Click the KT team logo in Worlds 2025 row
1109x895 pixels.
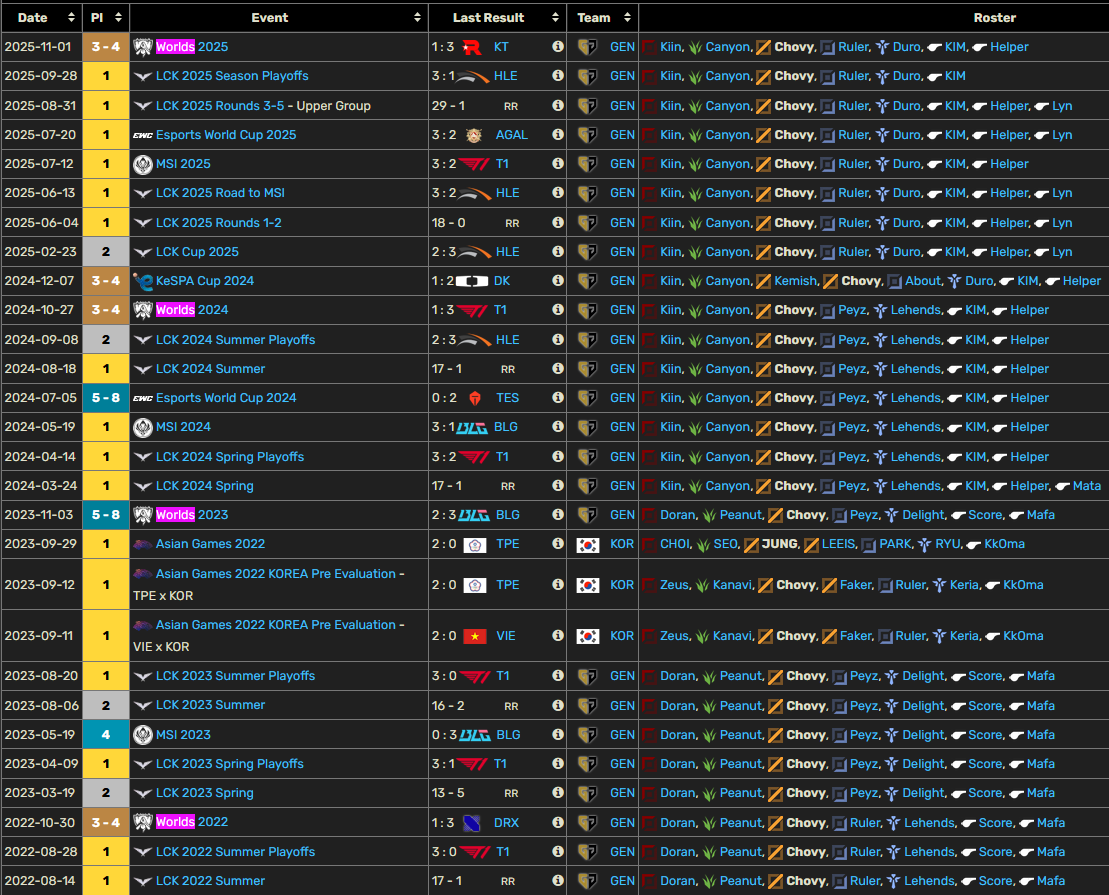(x=472, y=47)
